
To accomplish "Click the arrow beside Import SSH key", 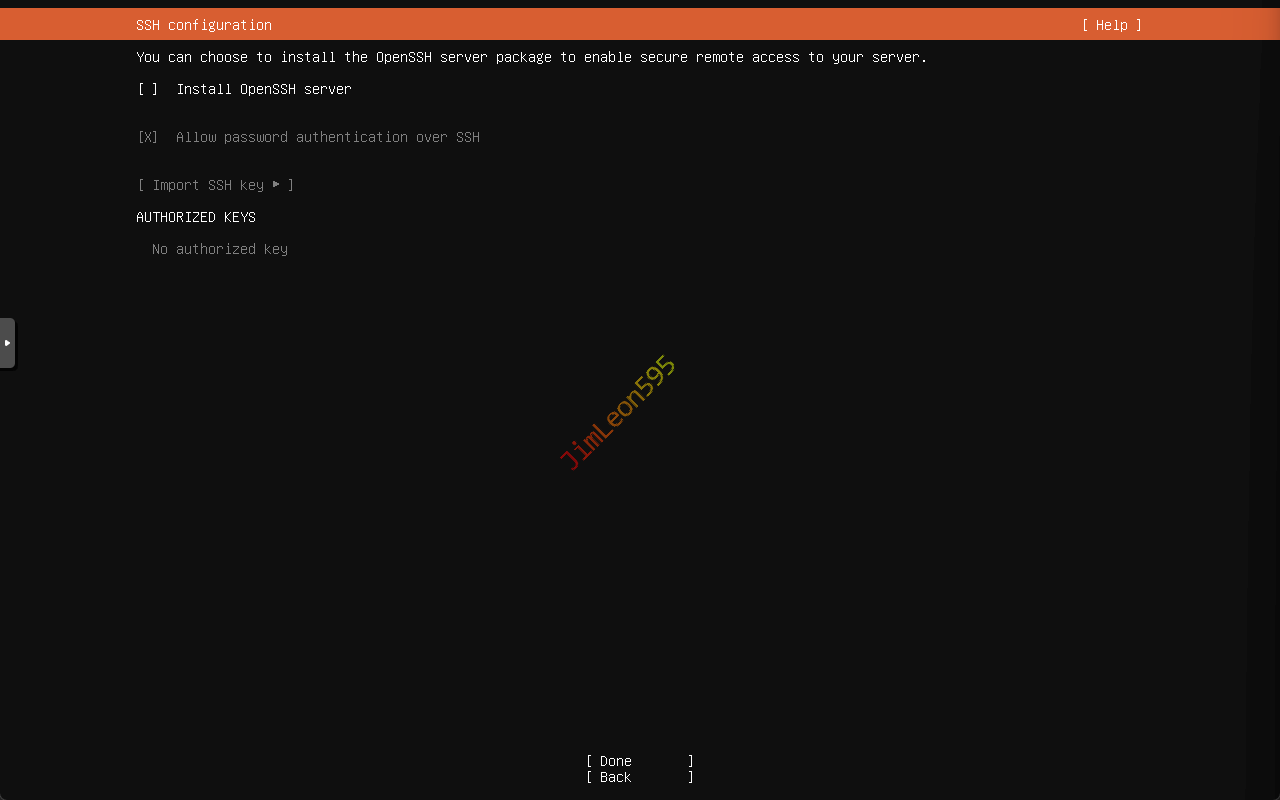I will 276,184.
